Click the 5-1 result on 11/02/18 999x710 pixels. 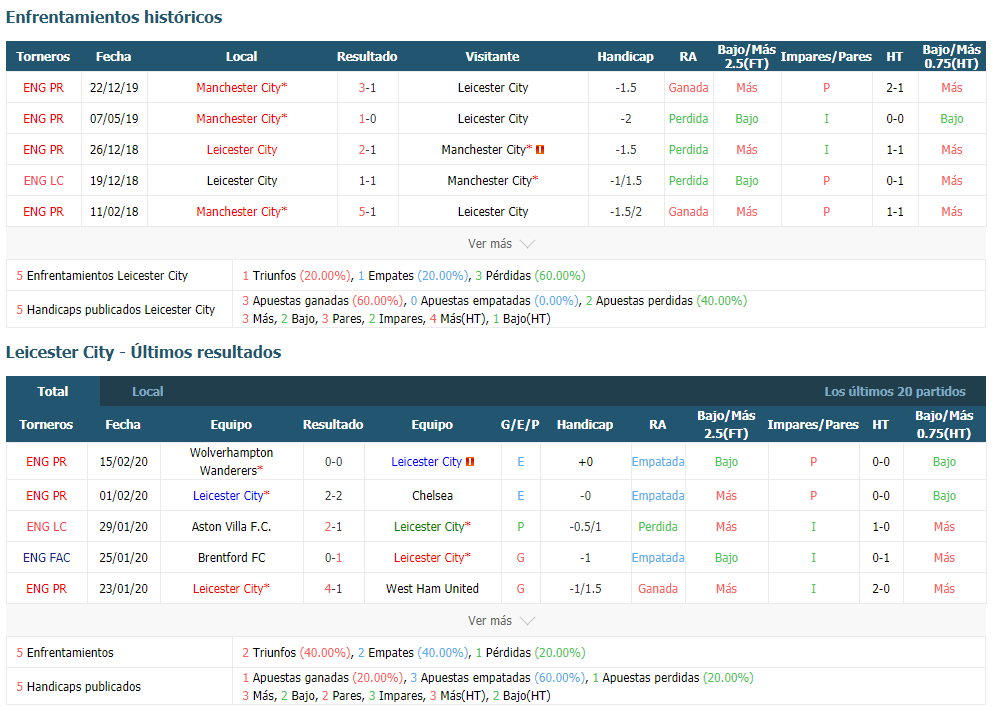(x=367, y=212)
